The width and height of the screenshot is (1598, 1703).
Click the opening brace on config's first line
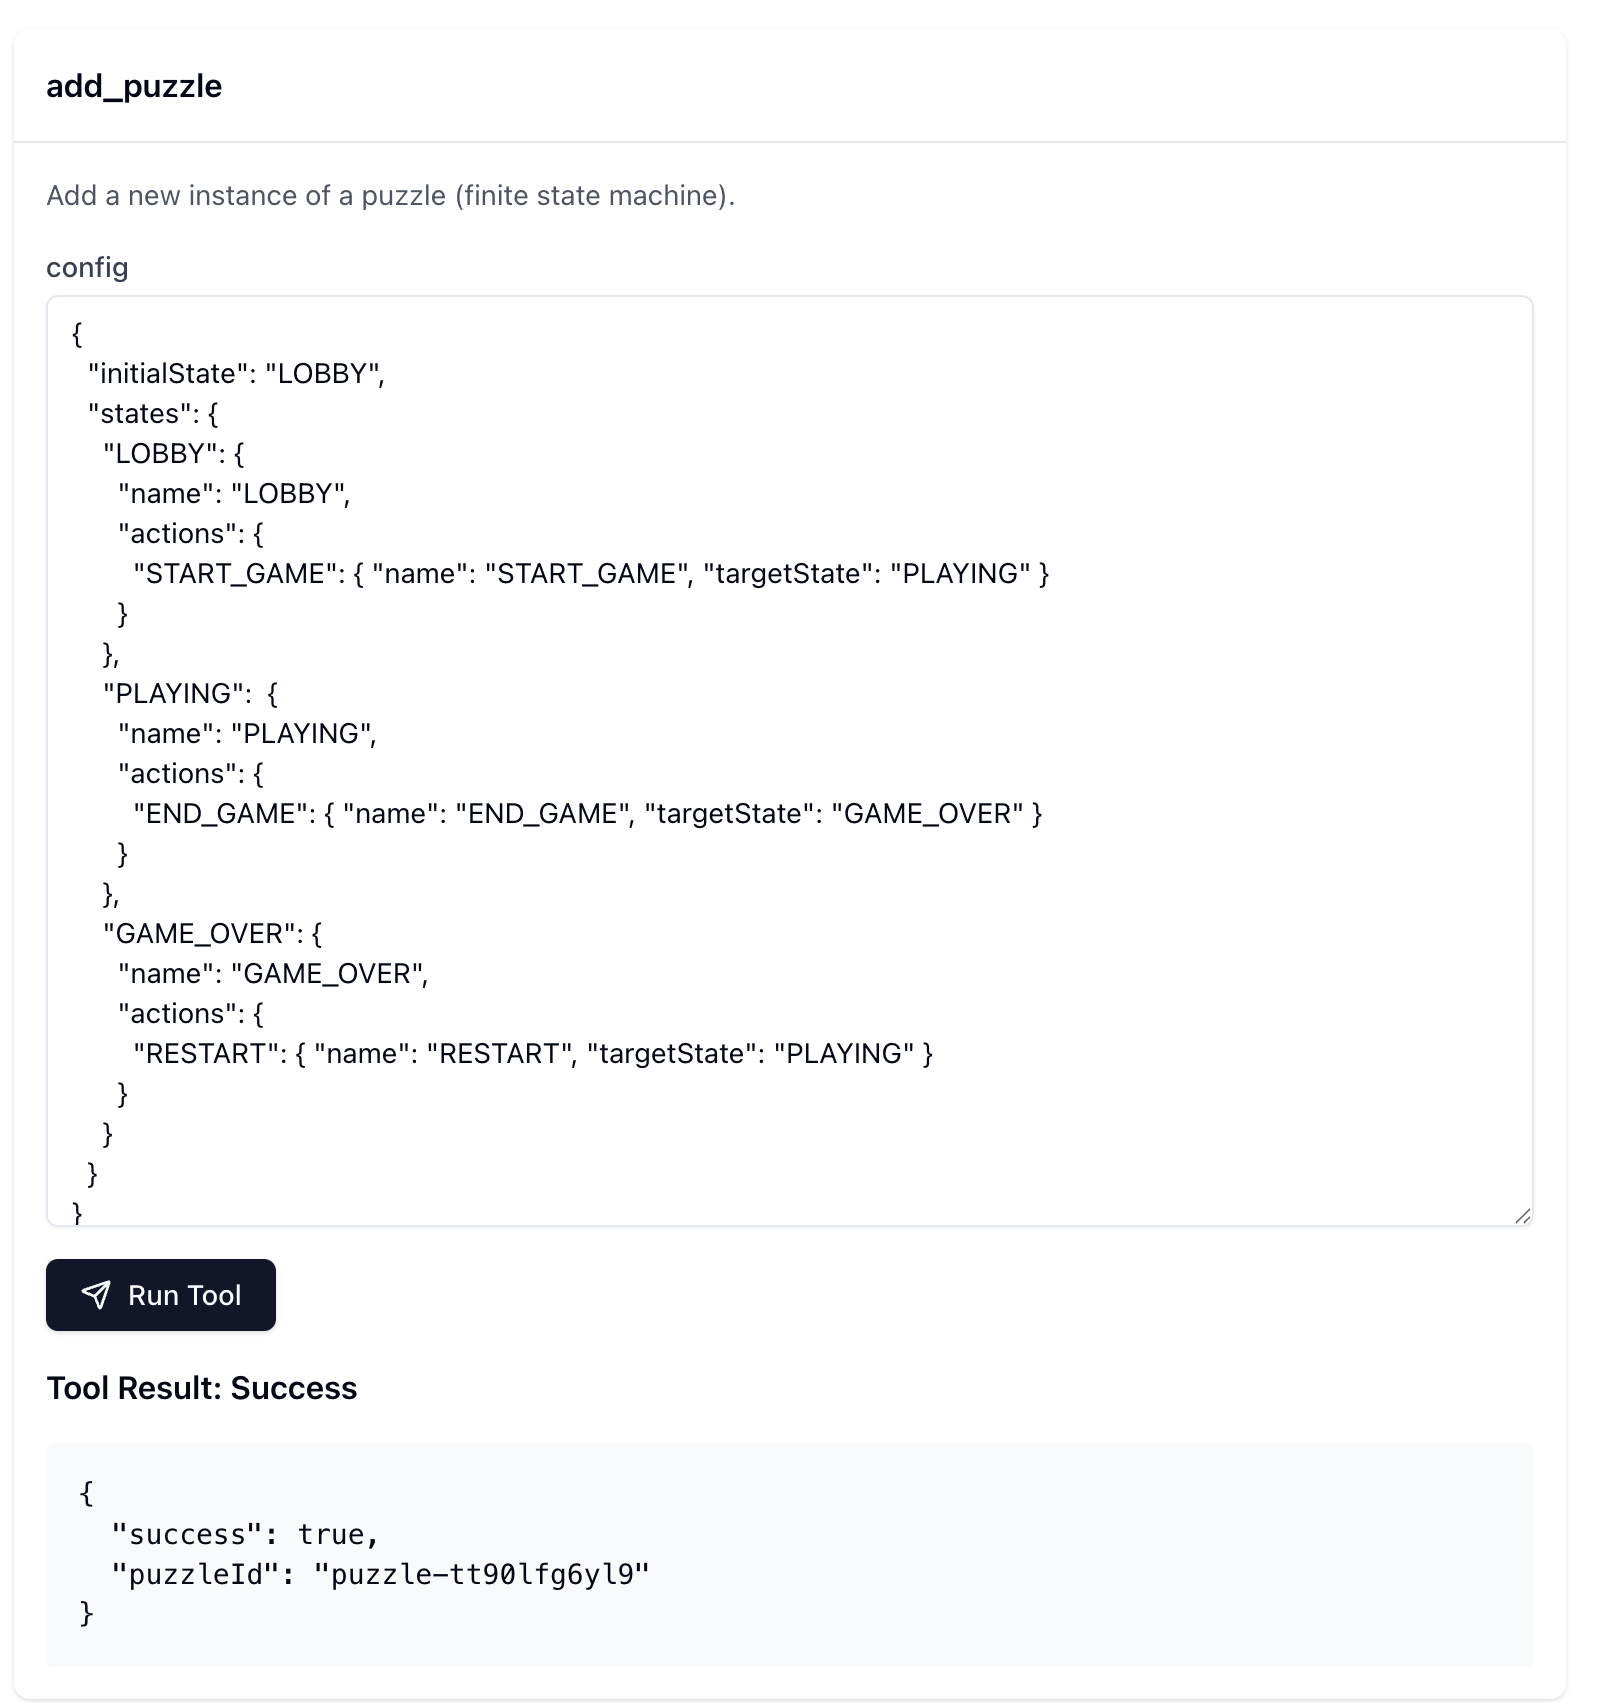point(78,334)
